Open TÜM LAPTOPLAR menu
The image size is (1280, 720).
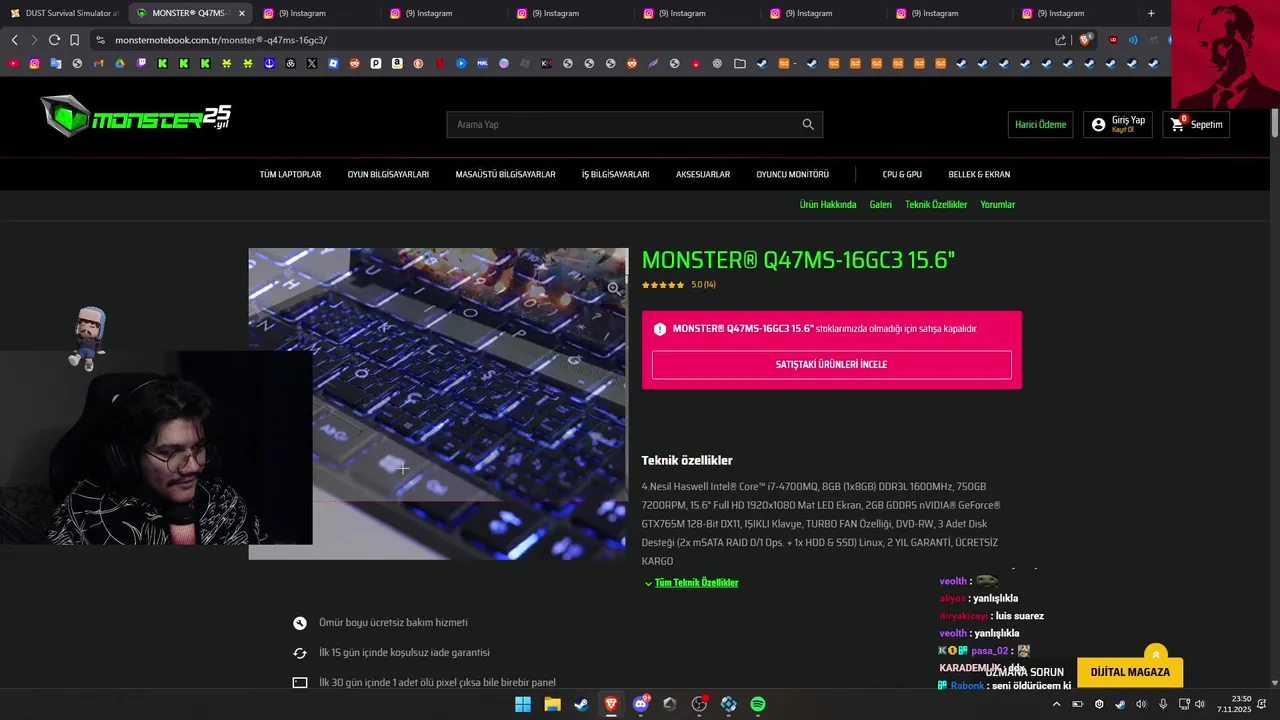[x=290, y=174]
